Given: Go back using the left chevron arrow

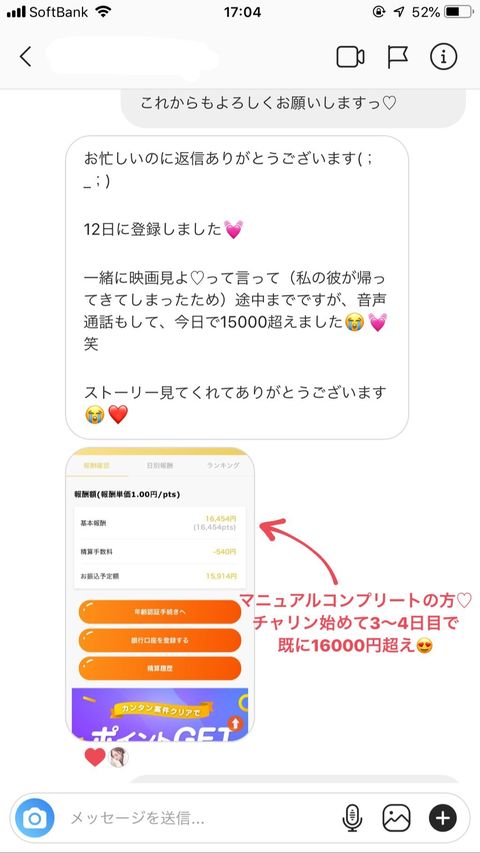Looking at the screenshot, I should click(x=26, y=57).
